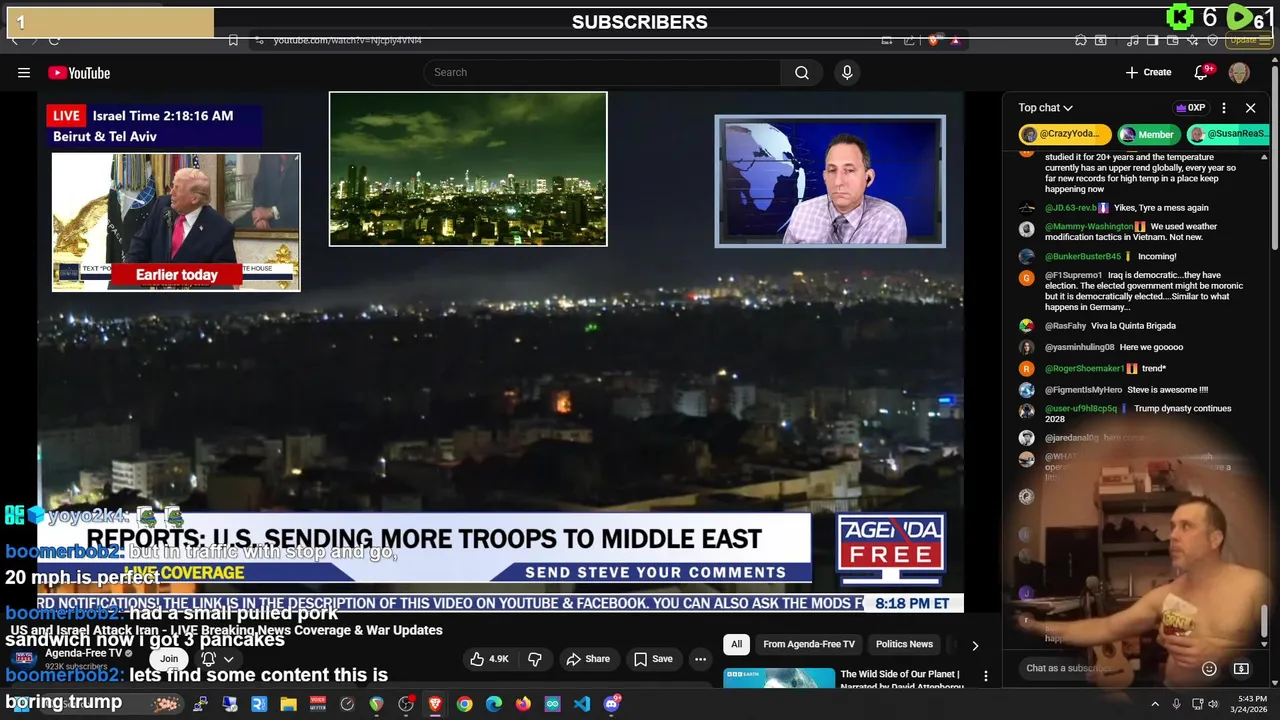
Task: Open Firefox from the taskbar
Action: [x=523, y=704]
